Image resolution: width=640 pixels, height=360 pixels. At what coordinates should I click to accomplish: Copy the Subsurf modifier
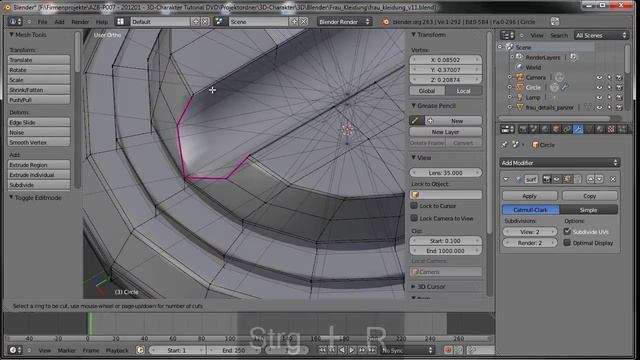pyautogui.click(x=589, y=196)
